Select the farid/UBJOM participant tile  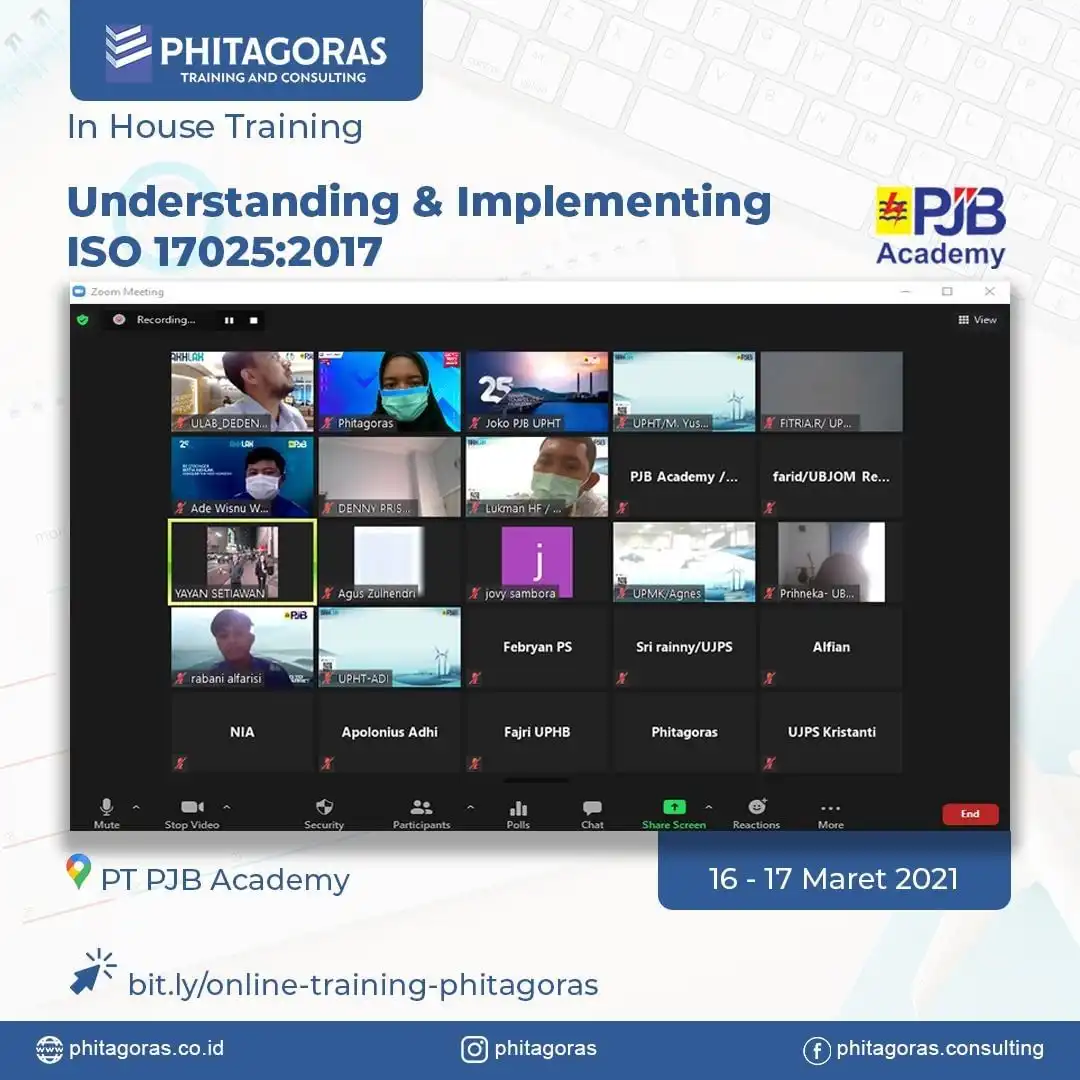point(831,477)
